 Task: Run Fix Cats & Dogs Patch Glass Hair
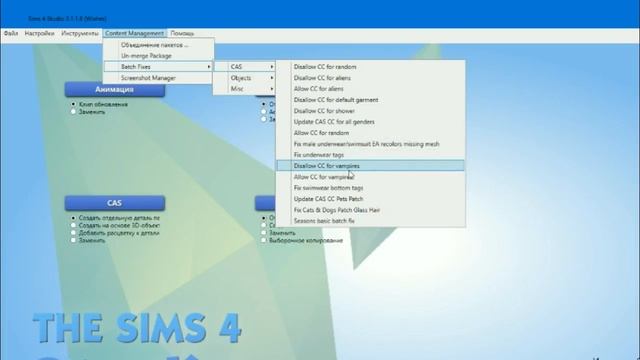pos(371,210)
